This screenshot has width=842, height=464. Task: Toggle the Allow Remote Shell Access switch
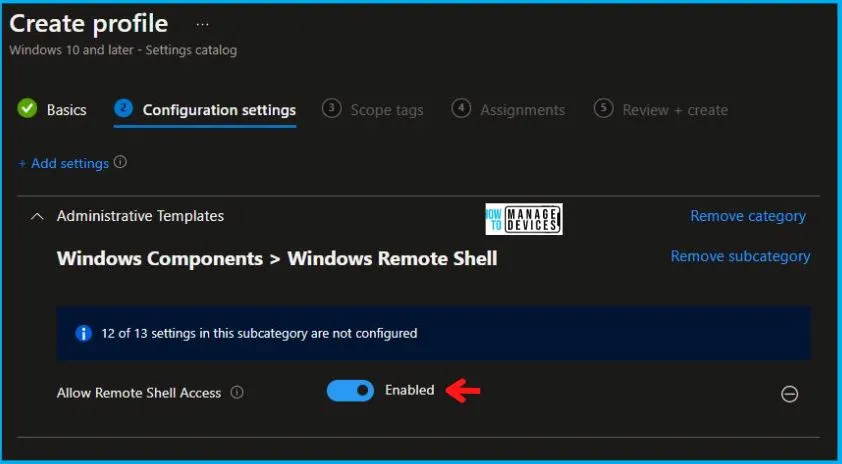(x=350, y=391)
